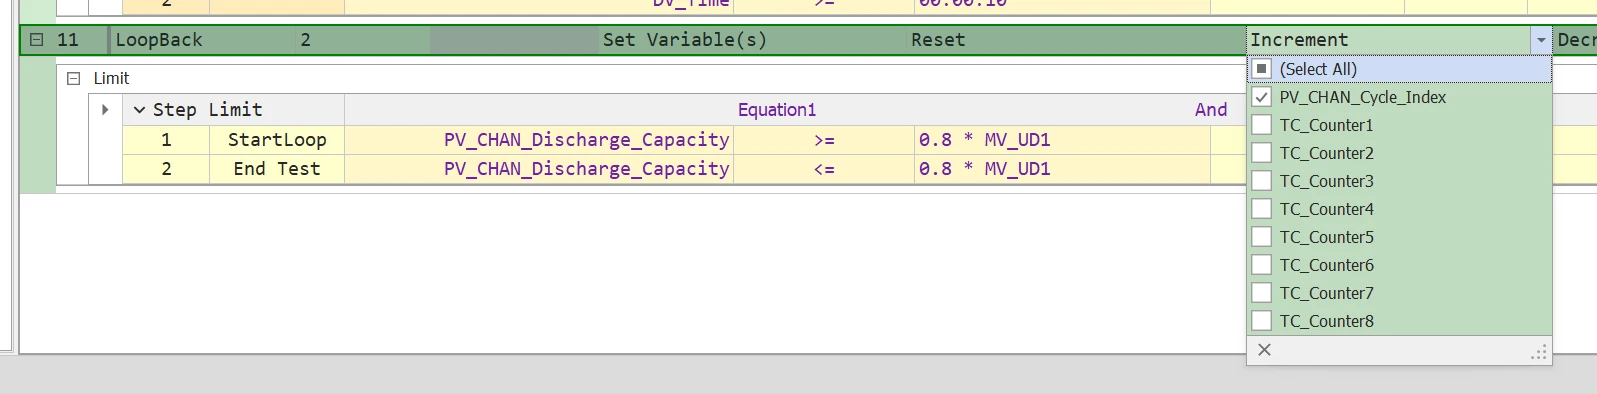Select the Increment field text
The image size is (1597, 394).
pos(1299,40)
